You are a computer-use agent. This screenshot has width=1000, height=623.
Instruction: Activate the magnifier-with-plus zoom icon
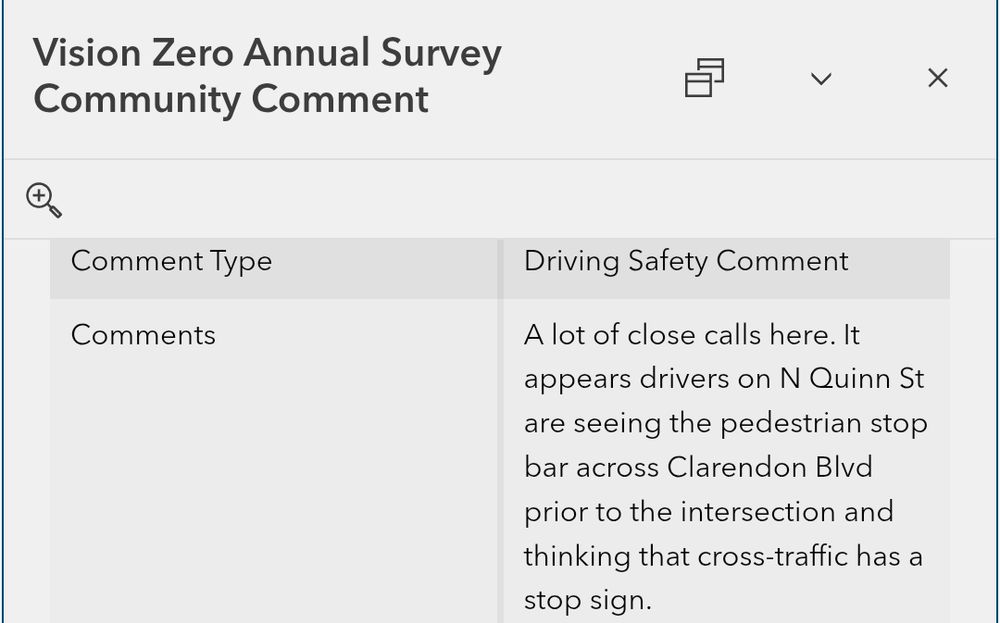pos(43,200)
